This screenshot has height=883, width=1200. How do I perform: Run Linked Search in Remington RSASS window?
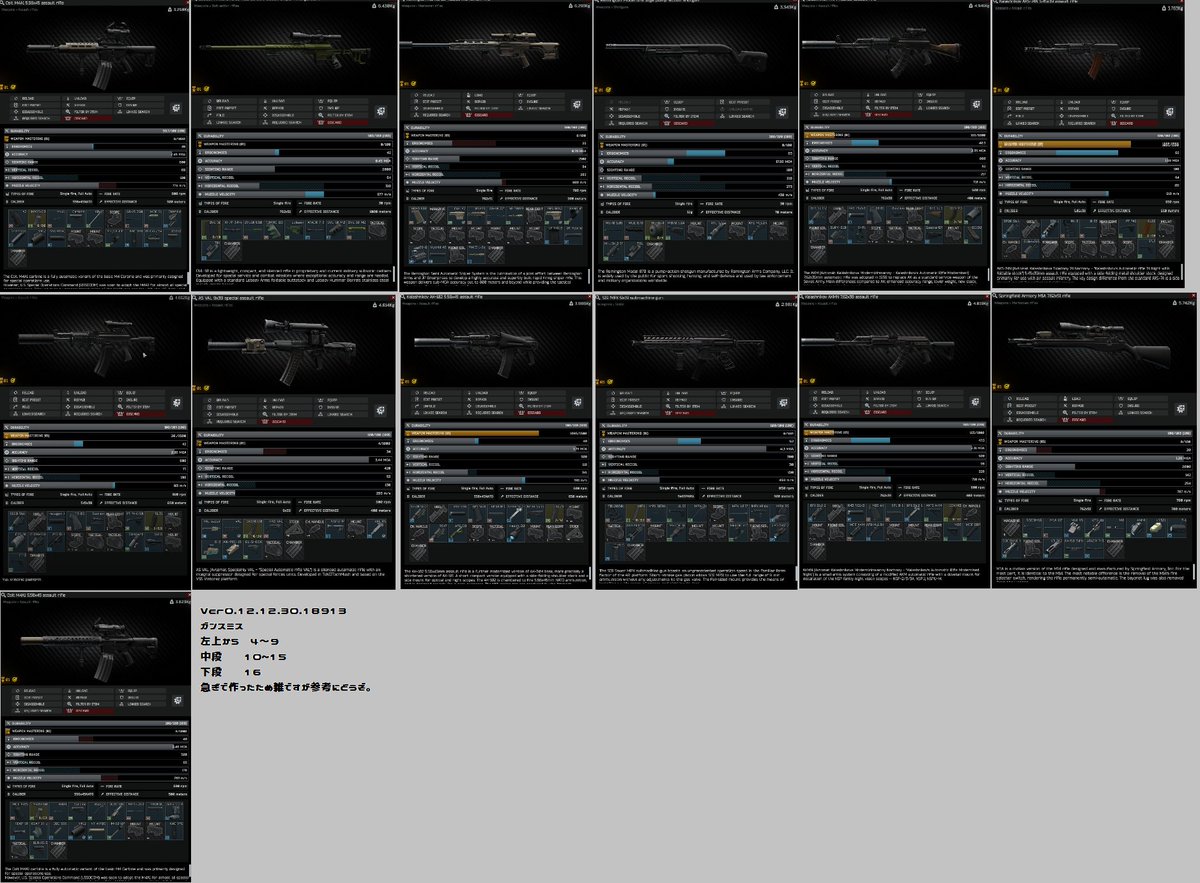539,108
